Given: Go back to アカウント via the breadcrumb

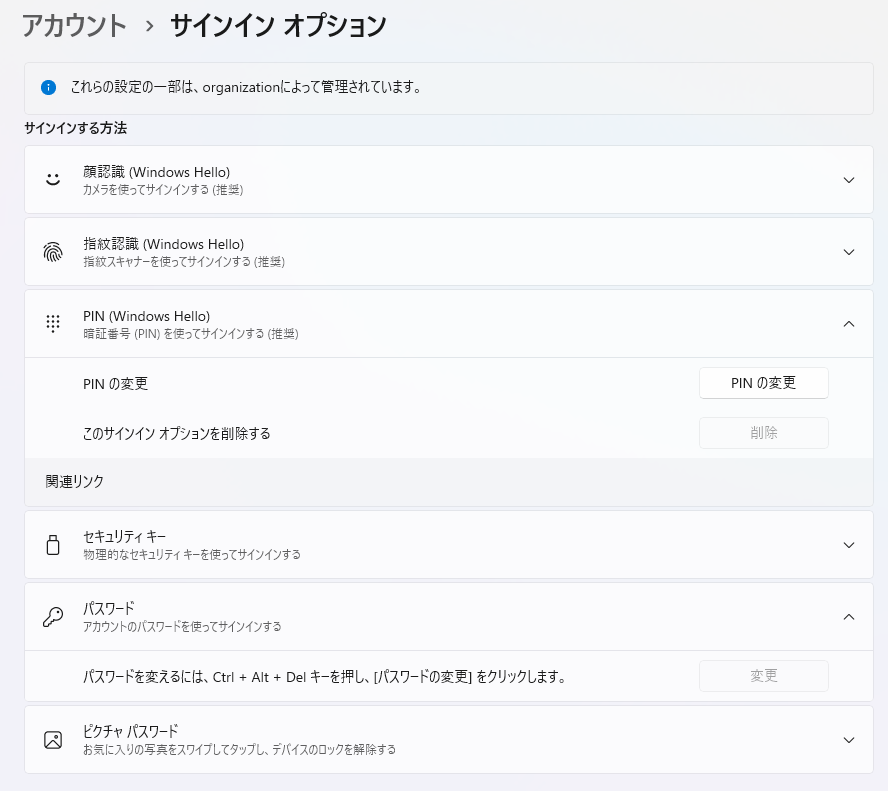Looking at the screenshot, I should coord(75,26).
